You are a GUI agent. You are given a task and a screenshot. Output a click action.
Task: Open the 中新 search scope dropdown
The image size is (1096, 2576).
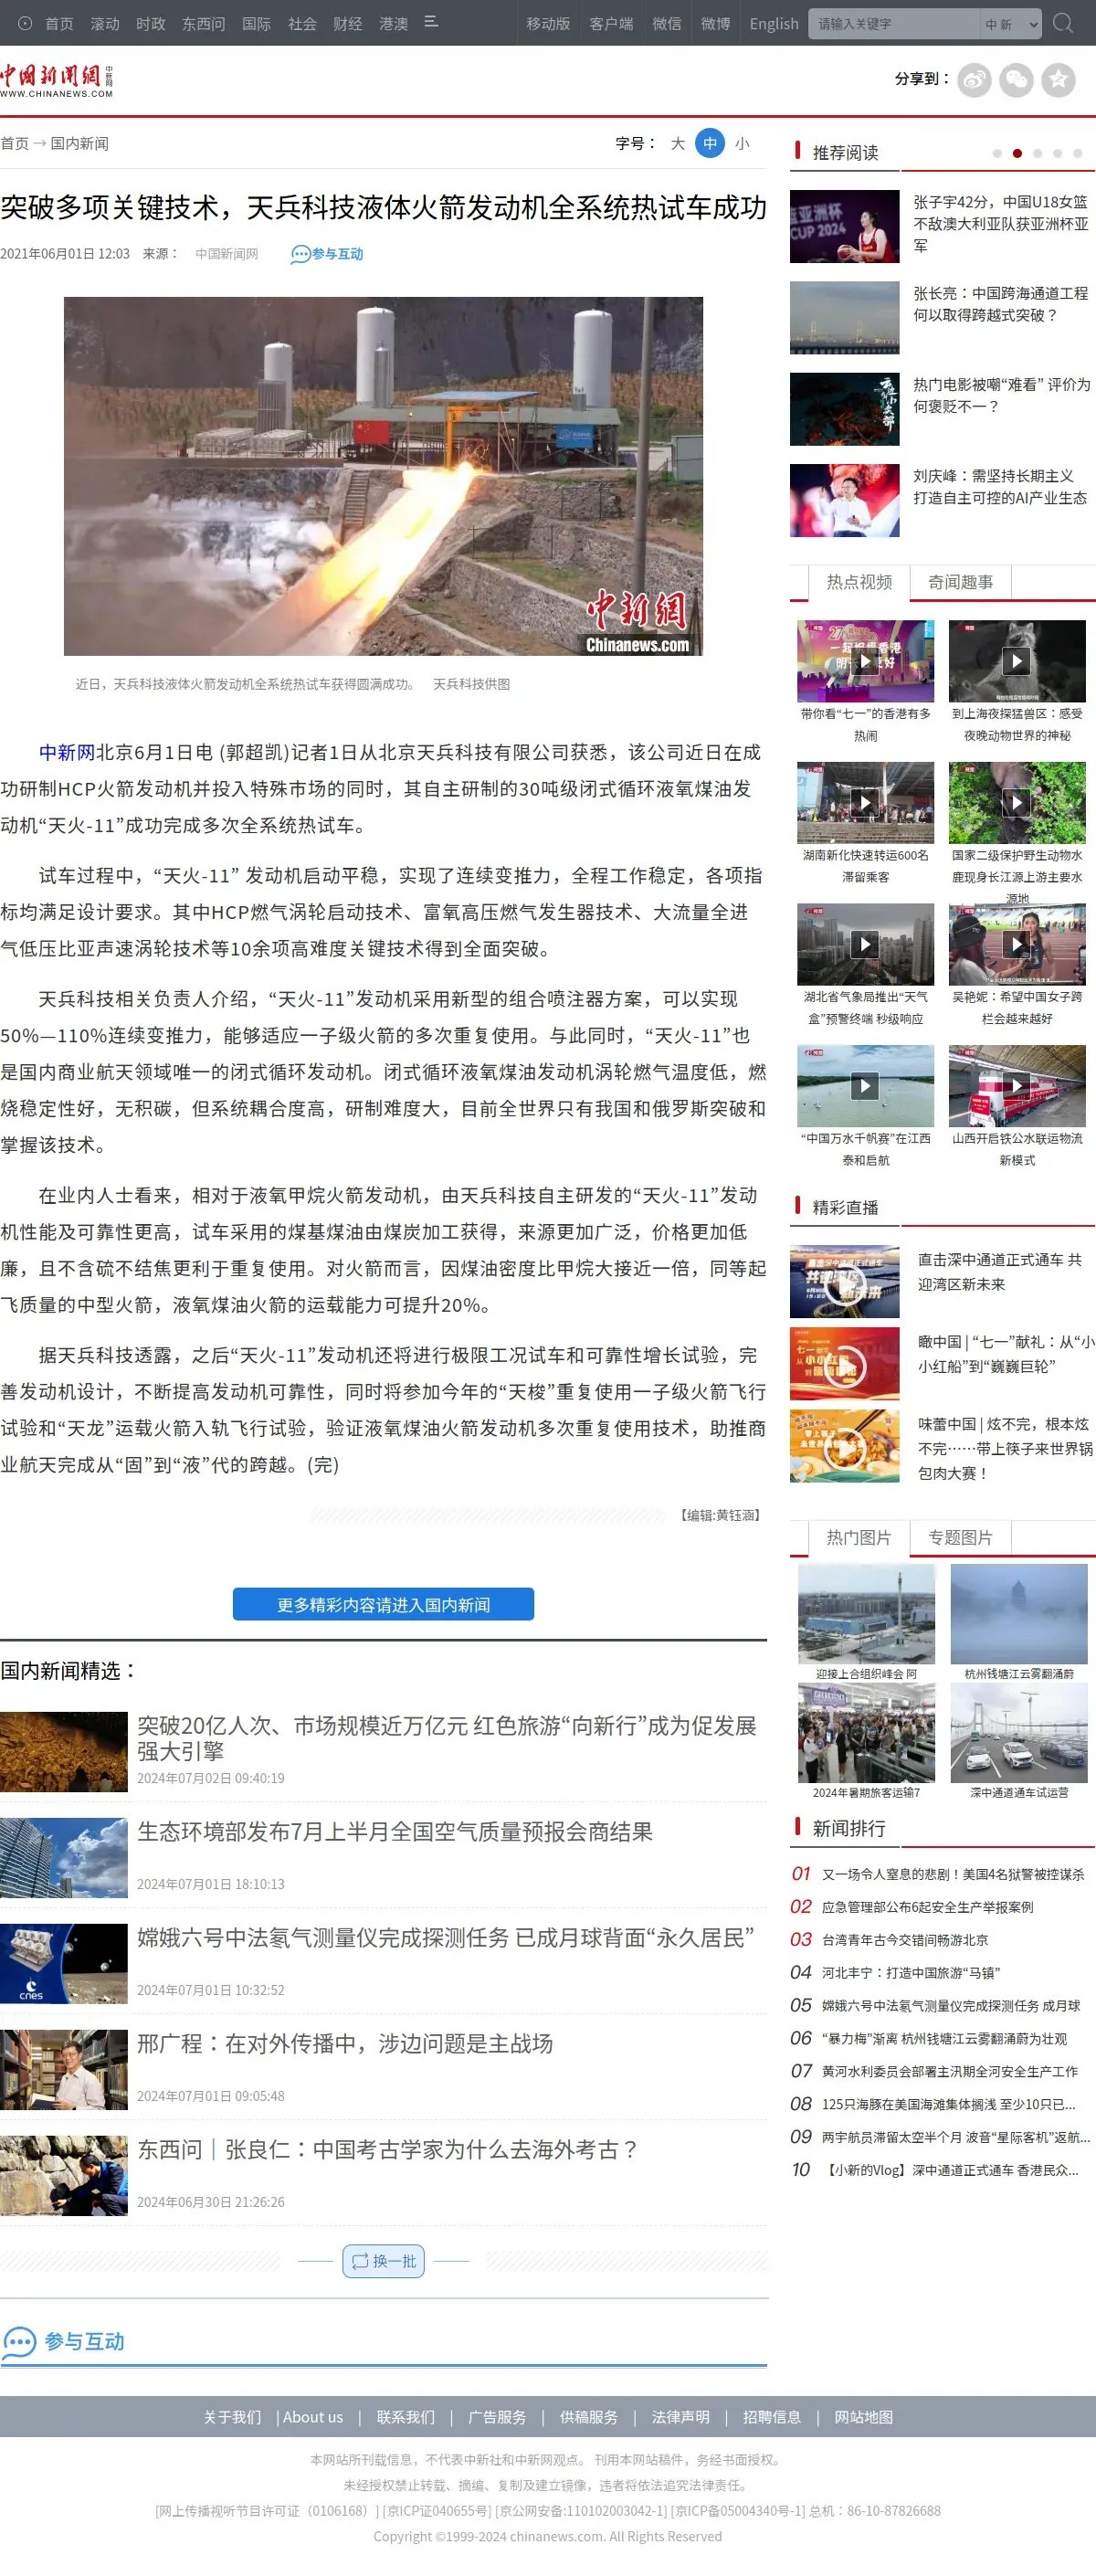pos(1011,24)
